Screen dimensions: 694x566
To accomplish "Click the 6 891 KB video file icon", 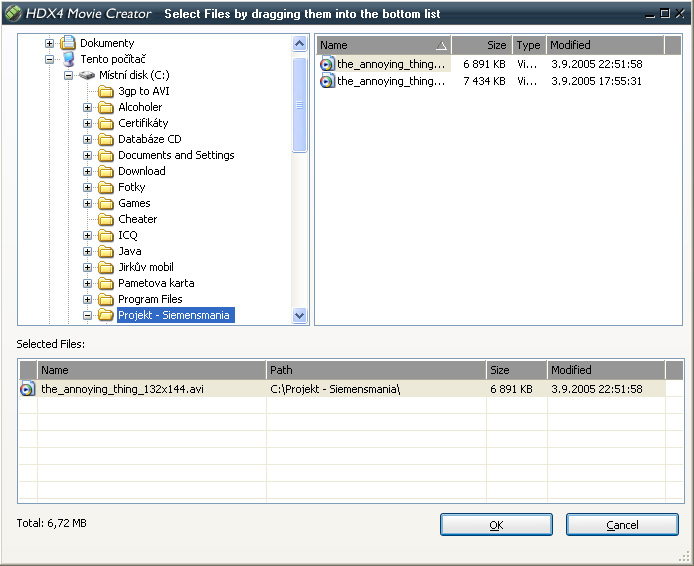I will [327, 64].
